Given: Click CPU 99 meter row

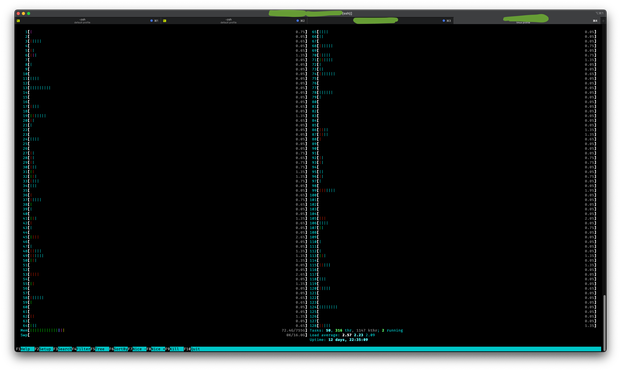Looking at the screenshot, I should (x=454, y=190).
